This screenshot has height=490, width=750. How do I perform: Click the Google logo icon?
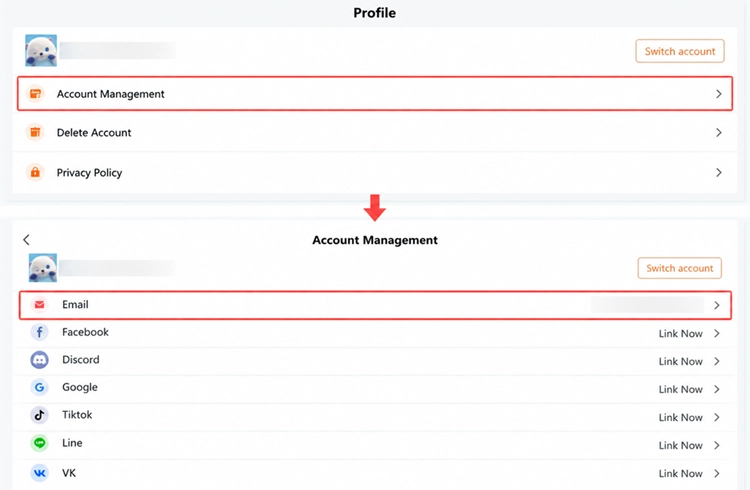pos(40,387)
